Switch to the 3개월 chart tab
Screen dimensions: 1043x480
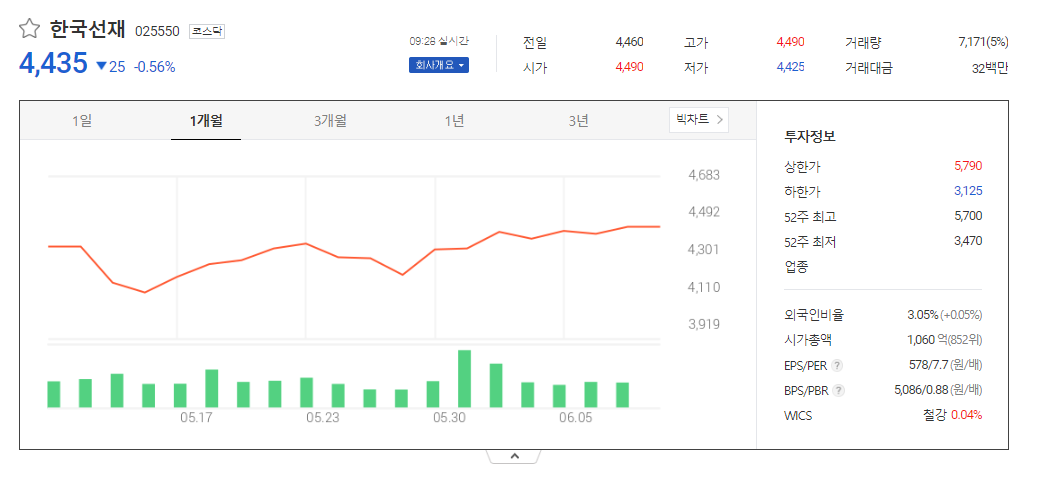coord(331,121)
